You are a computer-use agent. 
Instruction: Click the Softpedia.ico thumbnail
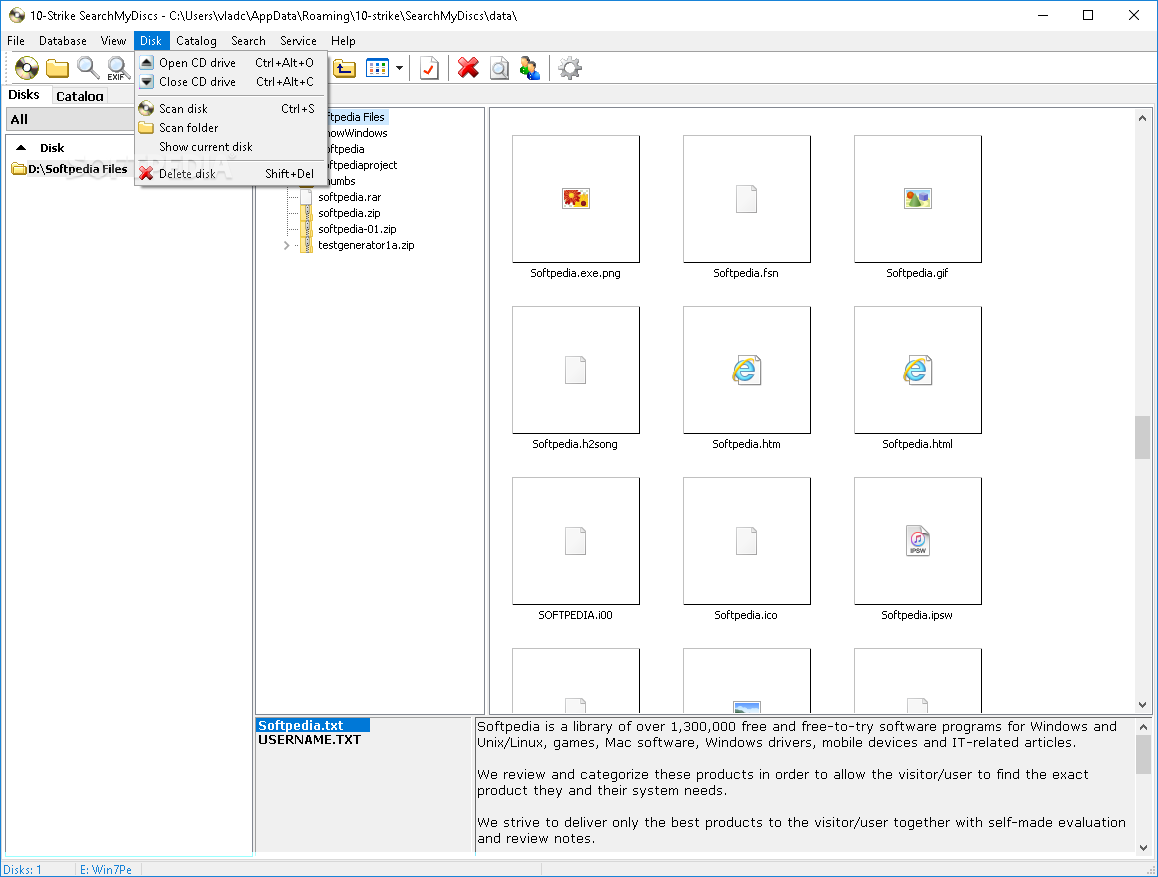[x=747, y=541]
